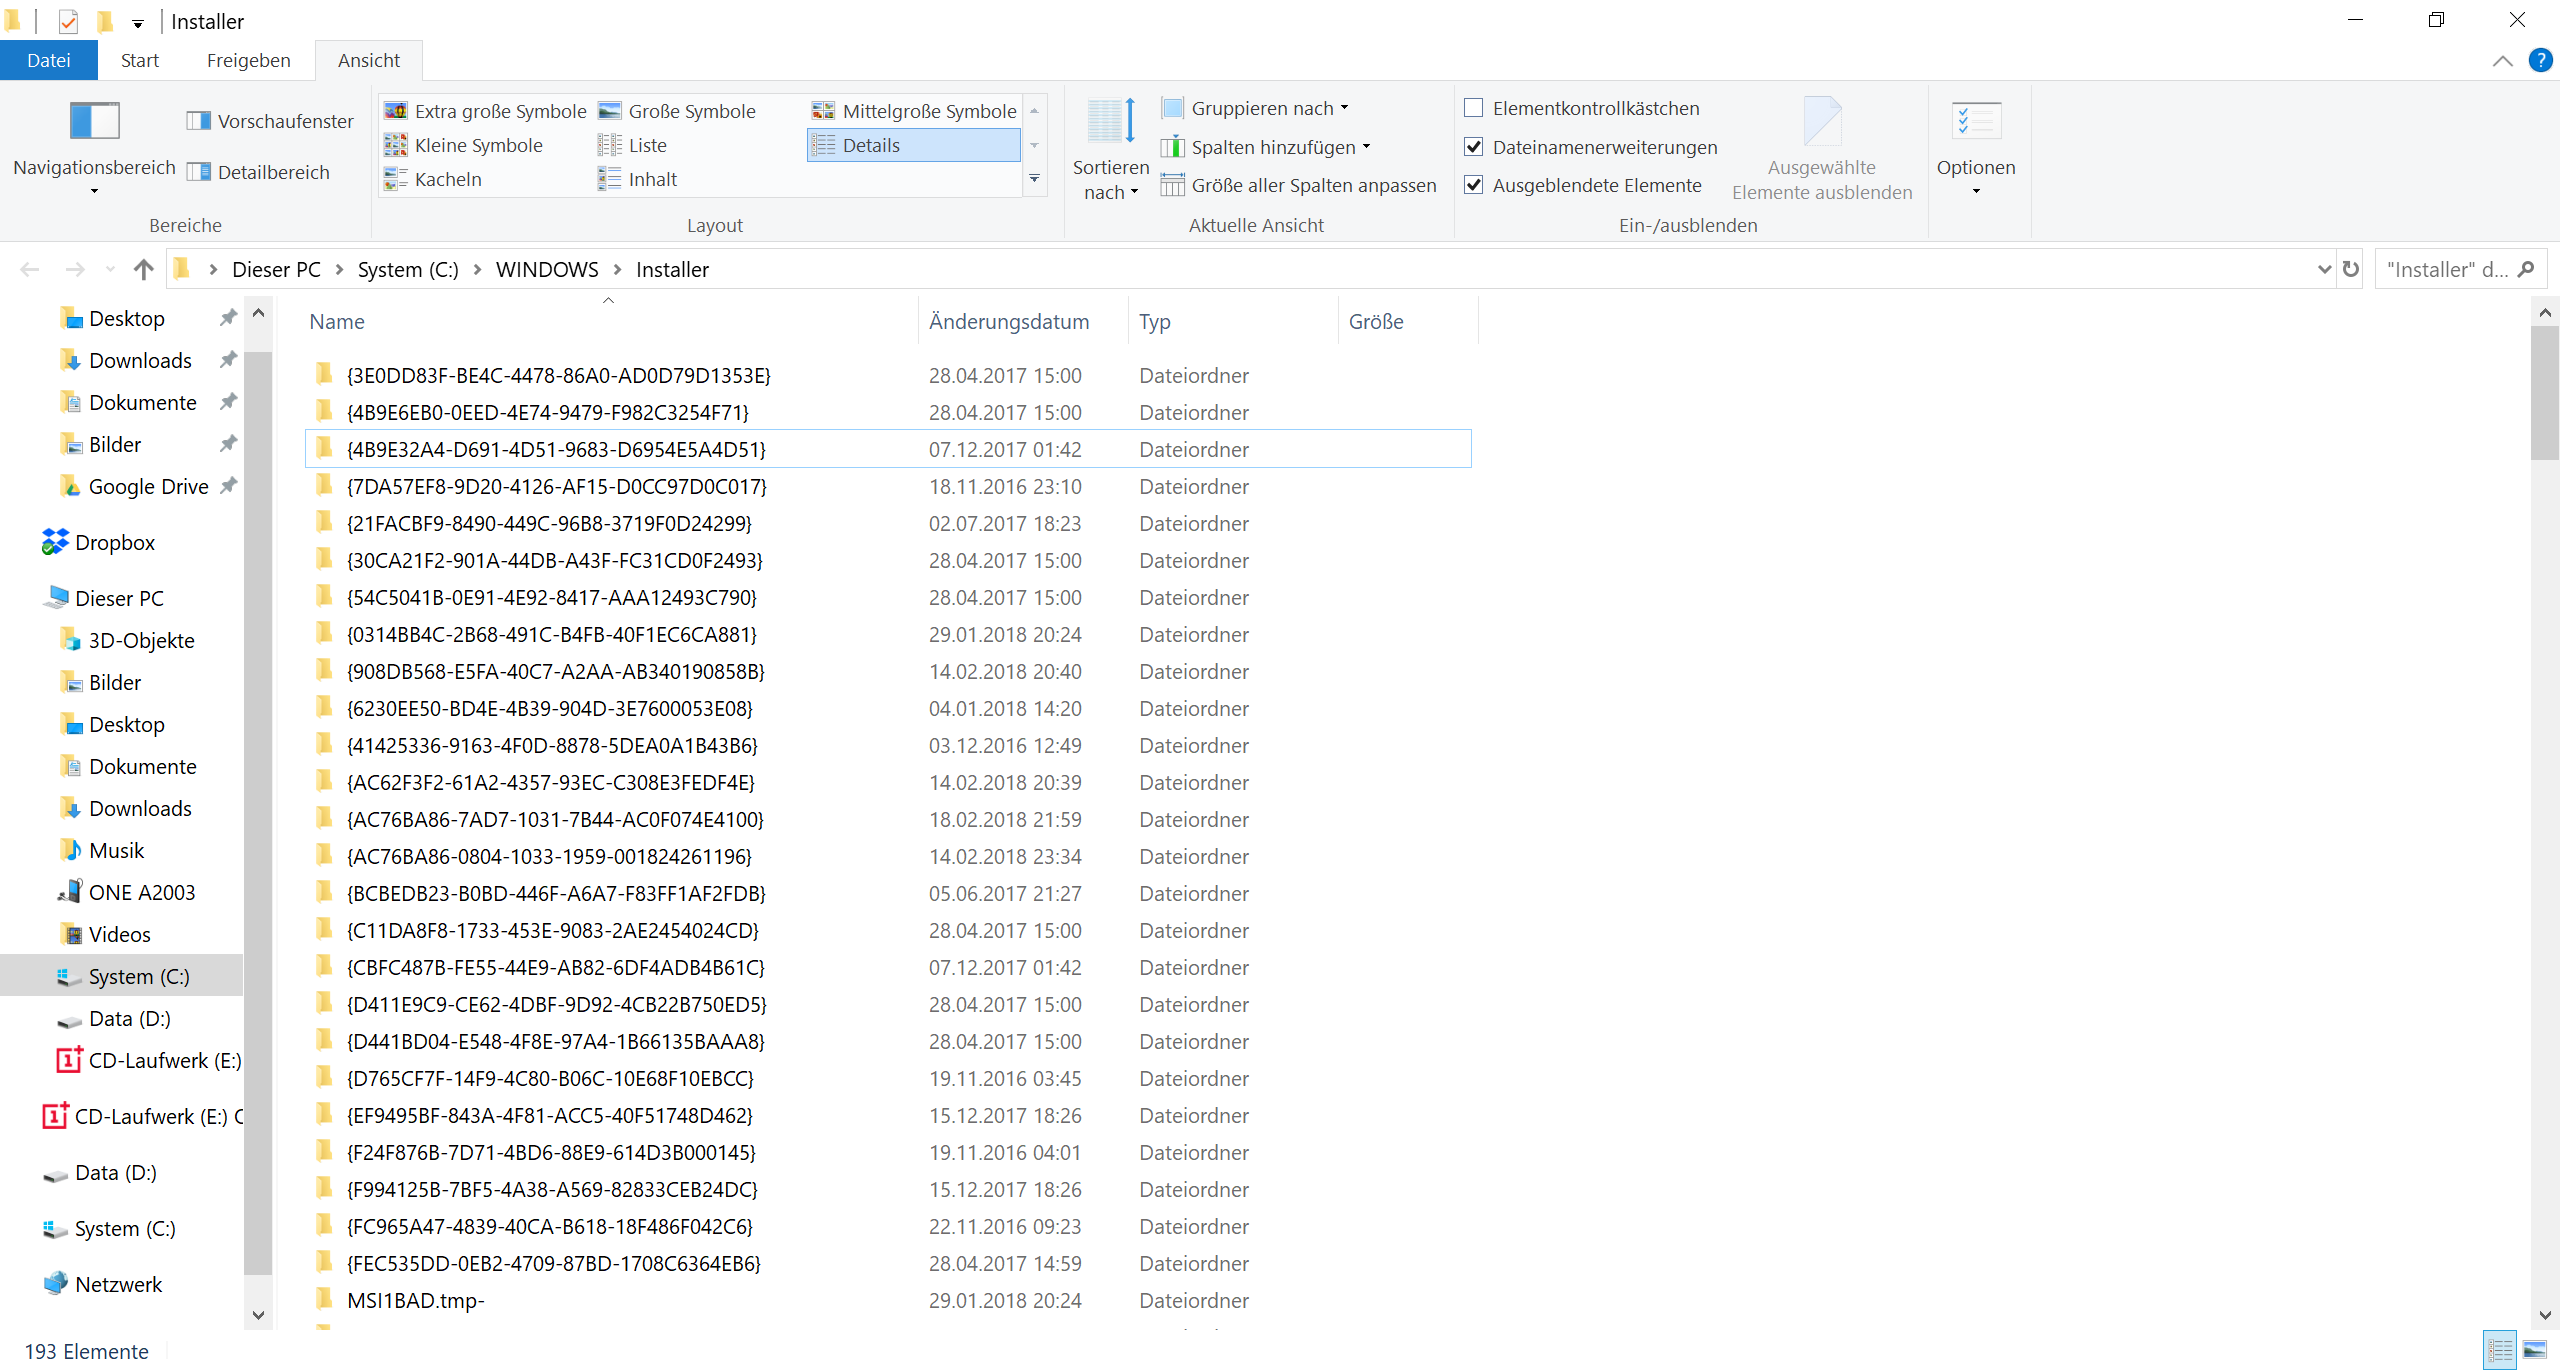This screenshot has height=1370, width=2560.
Task: Switch layout to Große Symbole
Action: 677,111
